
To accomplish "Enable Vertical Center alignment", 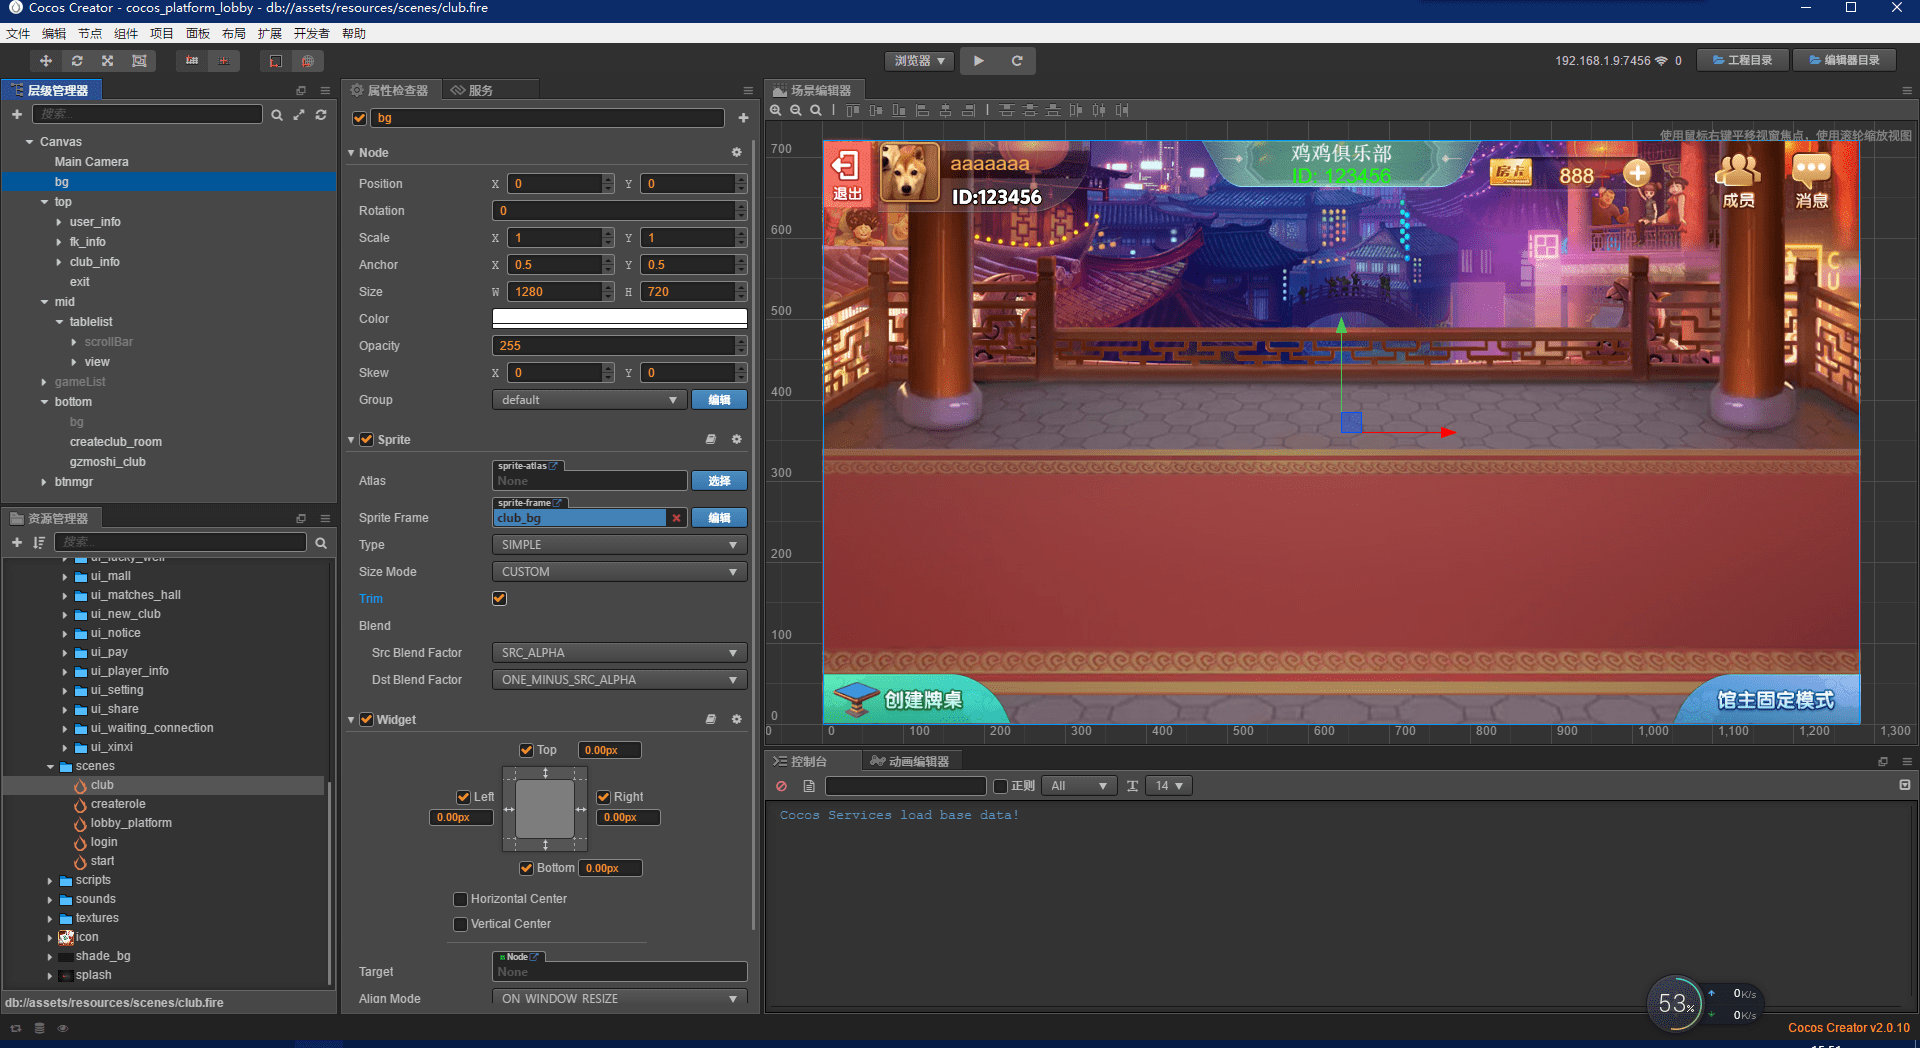I will click(x=461, y=924).
